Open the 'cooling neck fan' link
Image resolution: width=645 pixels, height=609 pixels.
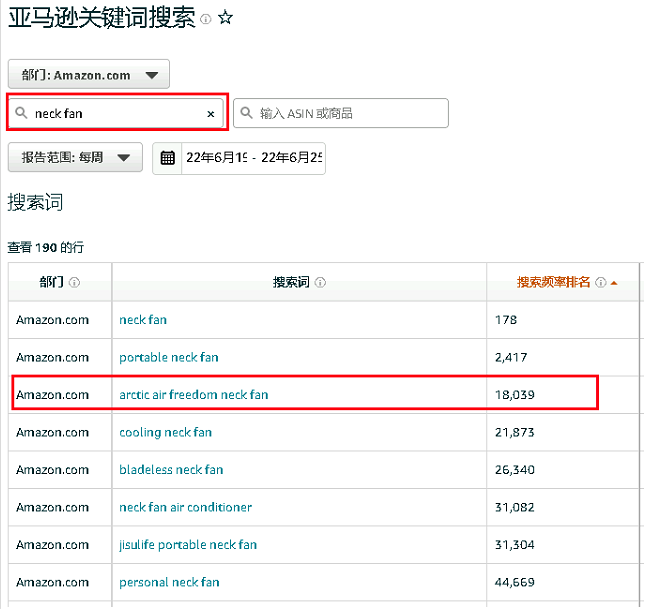(x=165, y=432)
